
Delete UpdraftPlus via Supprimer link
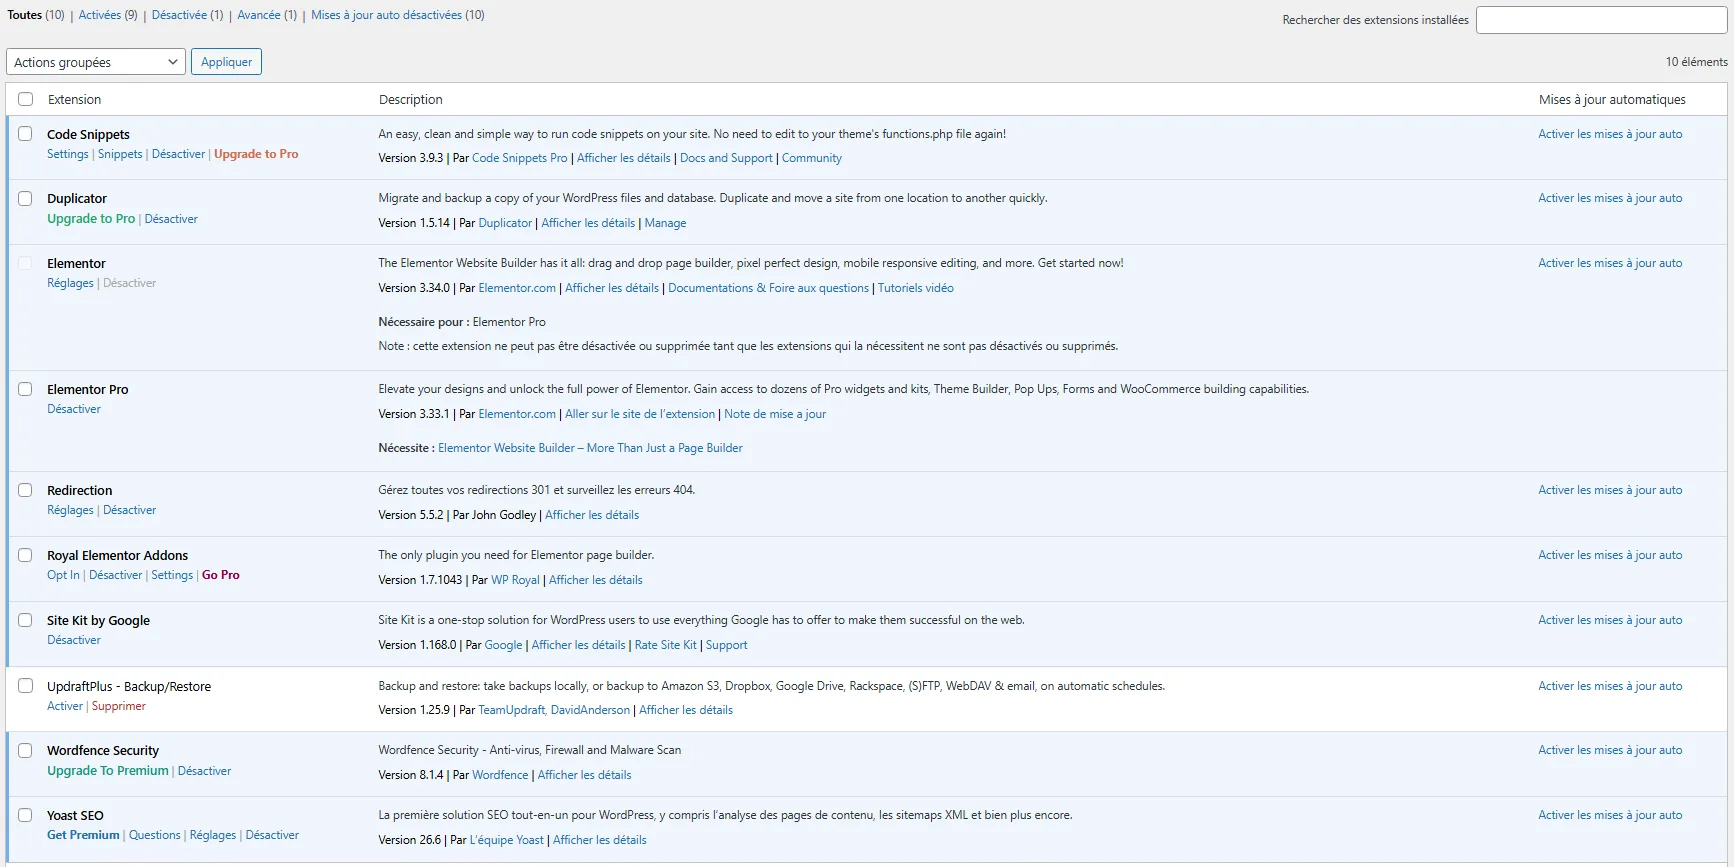click(118, 706)
